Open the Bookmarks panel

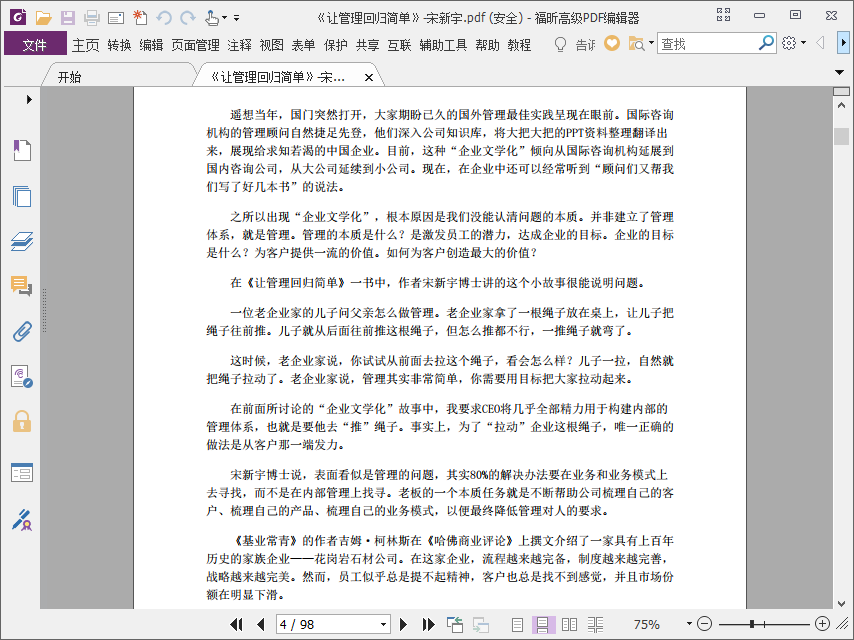pos(22,150)
